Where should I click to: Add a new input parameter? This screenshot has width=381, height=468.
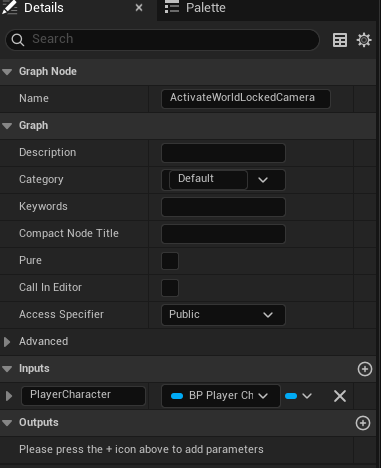point(365,369)
